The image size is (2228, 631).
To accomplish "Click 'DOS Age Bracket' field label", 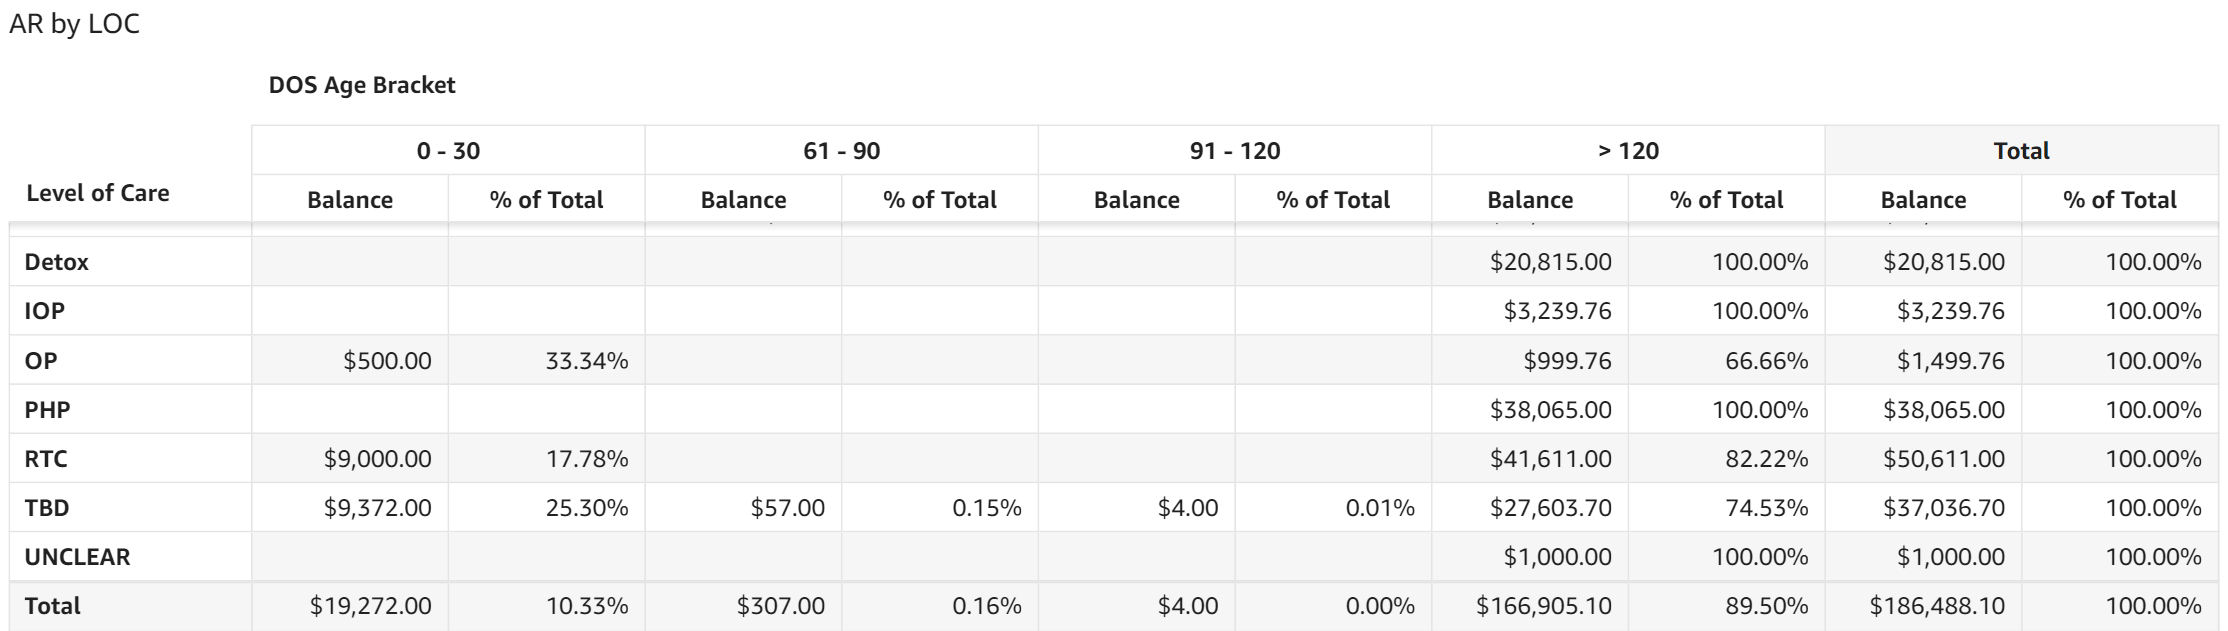I will coord(362,85).
